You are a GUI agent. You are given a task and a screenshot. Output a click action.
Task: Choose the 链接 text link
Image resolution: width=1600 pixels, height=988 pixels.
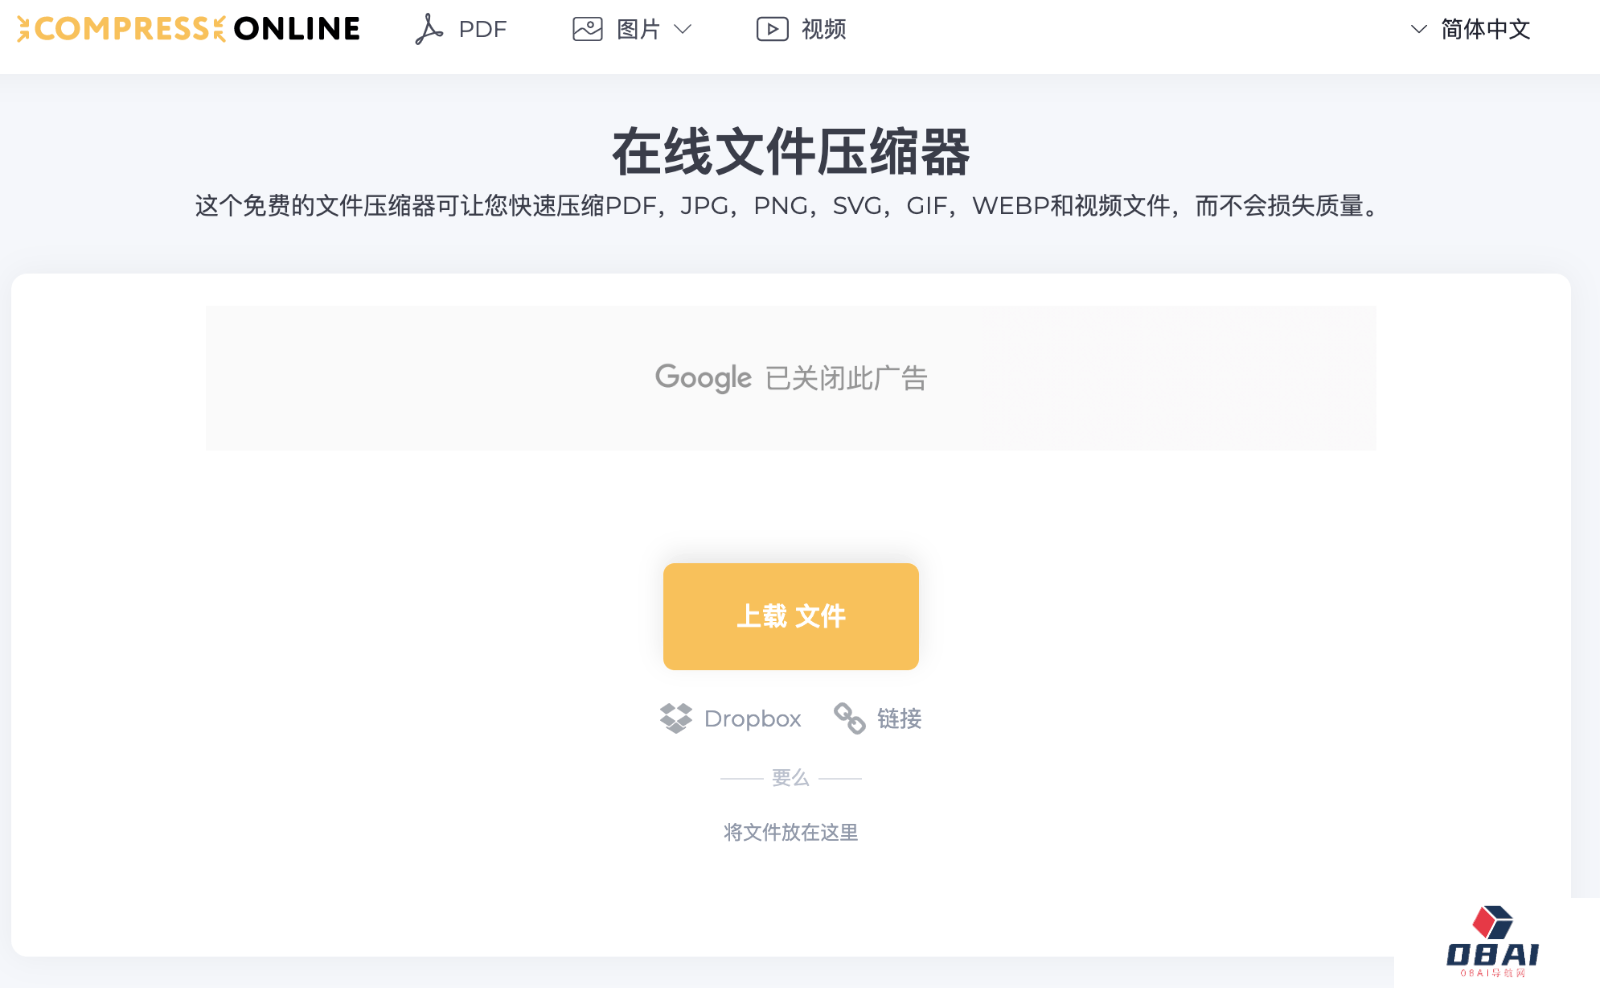click(x=899, y=718)
